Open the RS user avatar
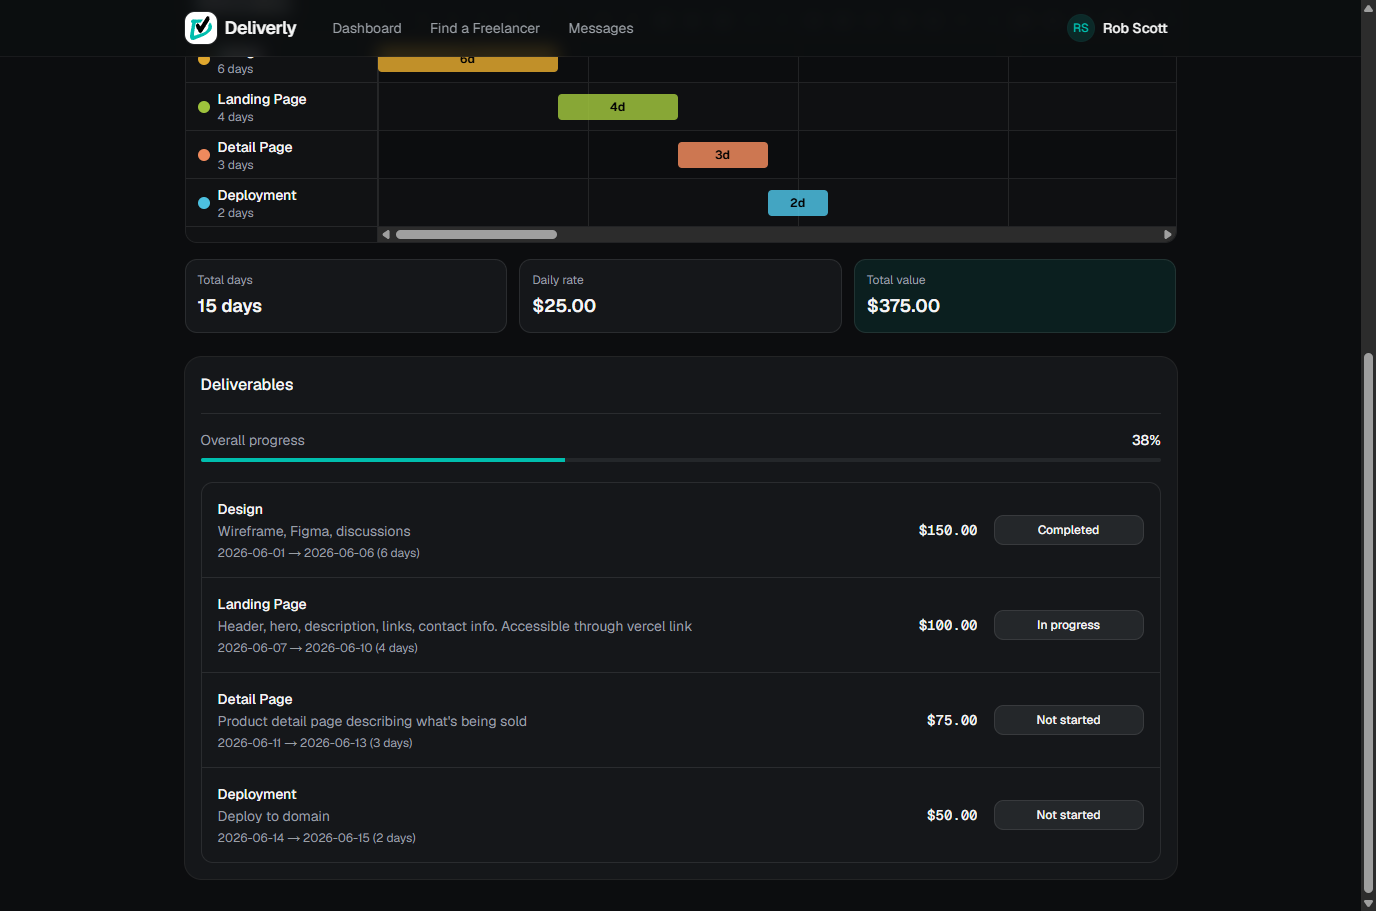The width and height of the screenshot is (1376, 911). pos(1081,28)
